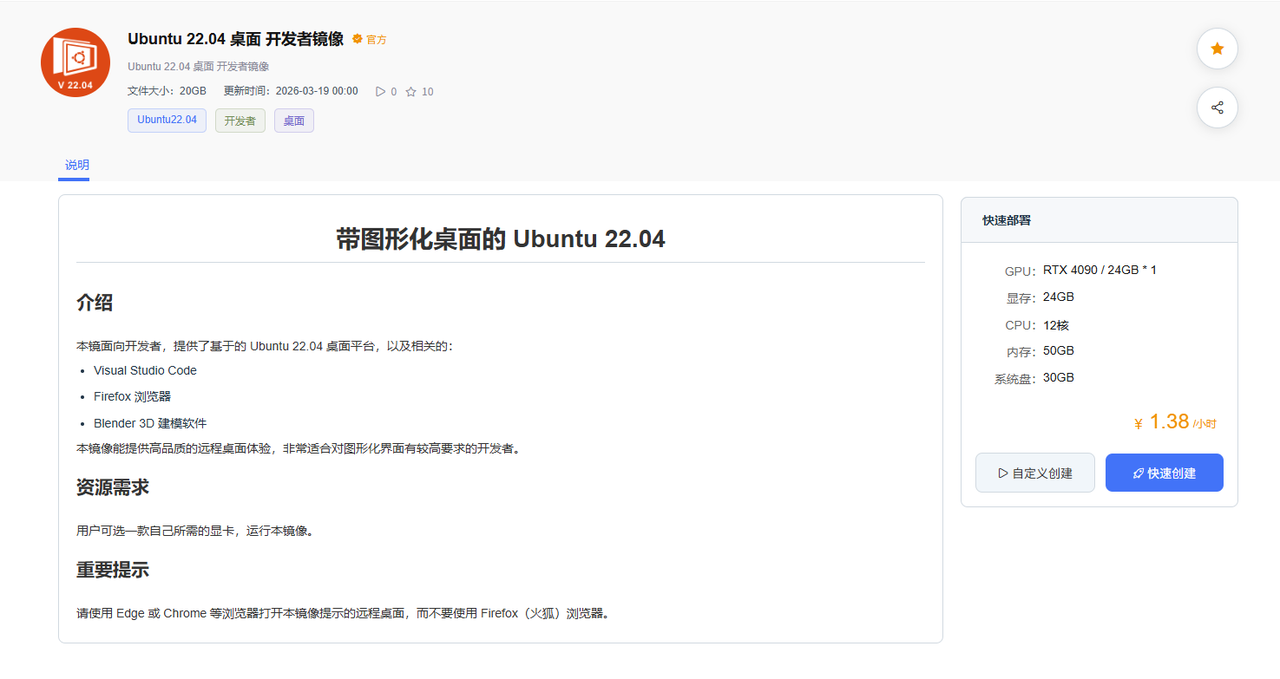Click the star favorite icon button

(1217, 49)
